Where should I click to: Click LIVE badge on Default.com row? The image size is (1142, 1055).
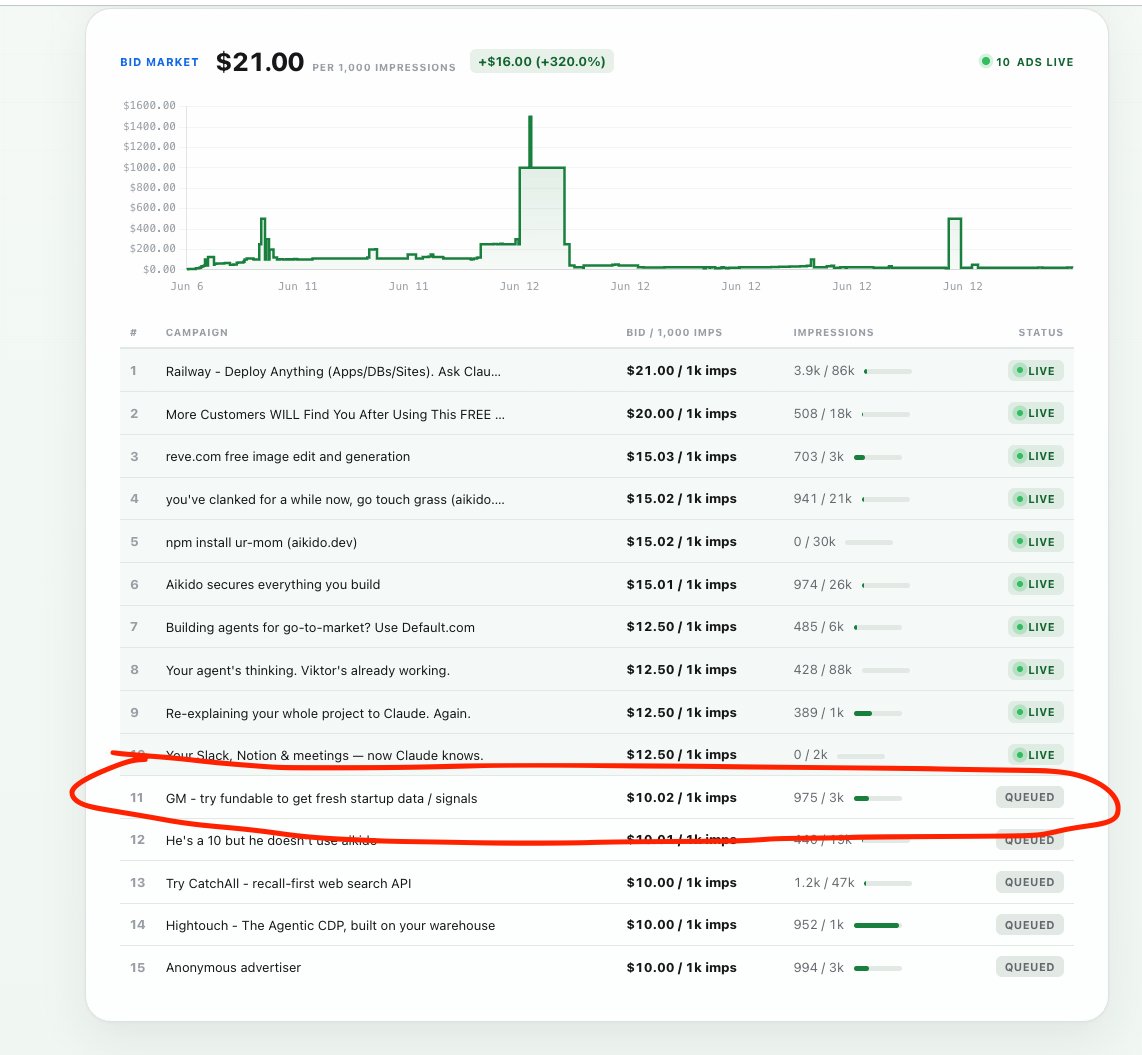[x=1035, y=627]
